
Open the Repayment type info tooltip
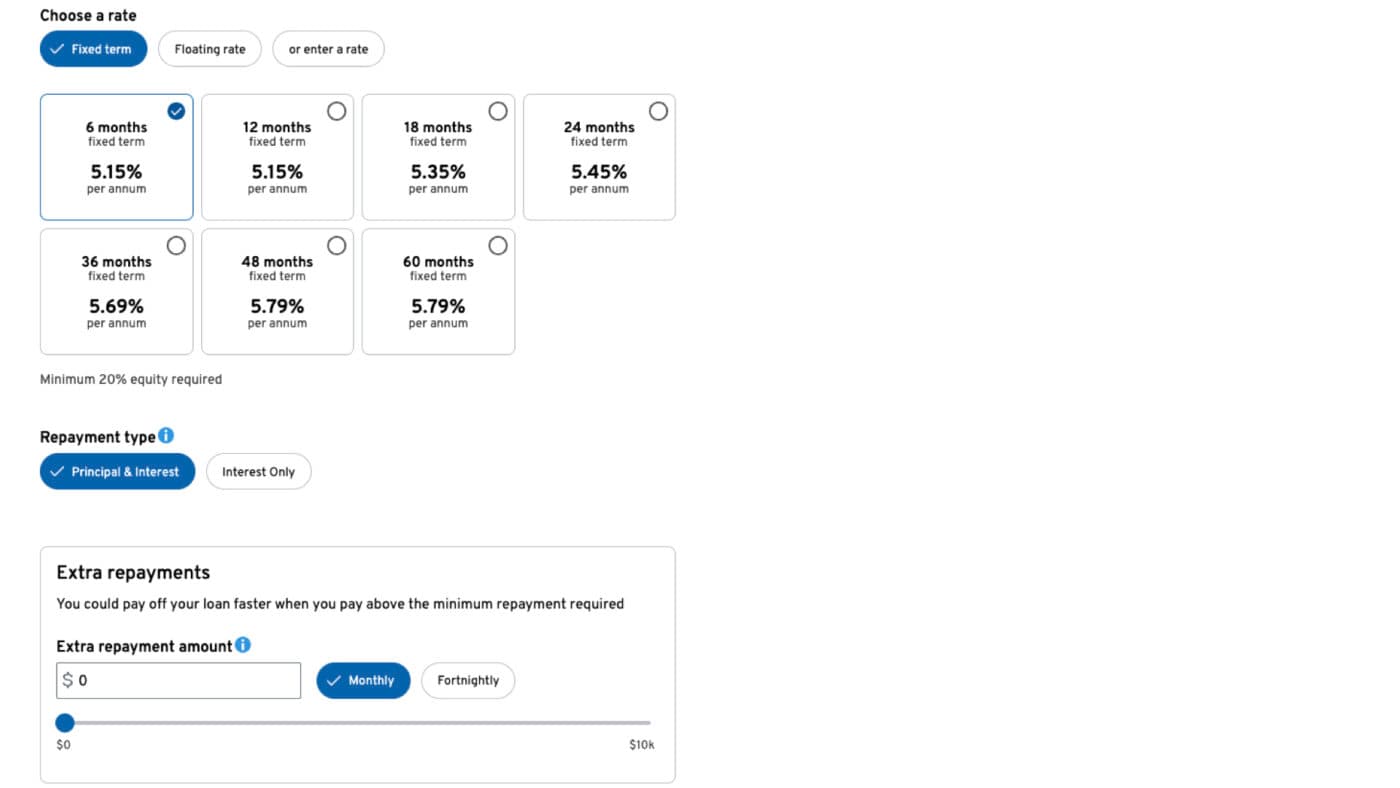point(166,435)
